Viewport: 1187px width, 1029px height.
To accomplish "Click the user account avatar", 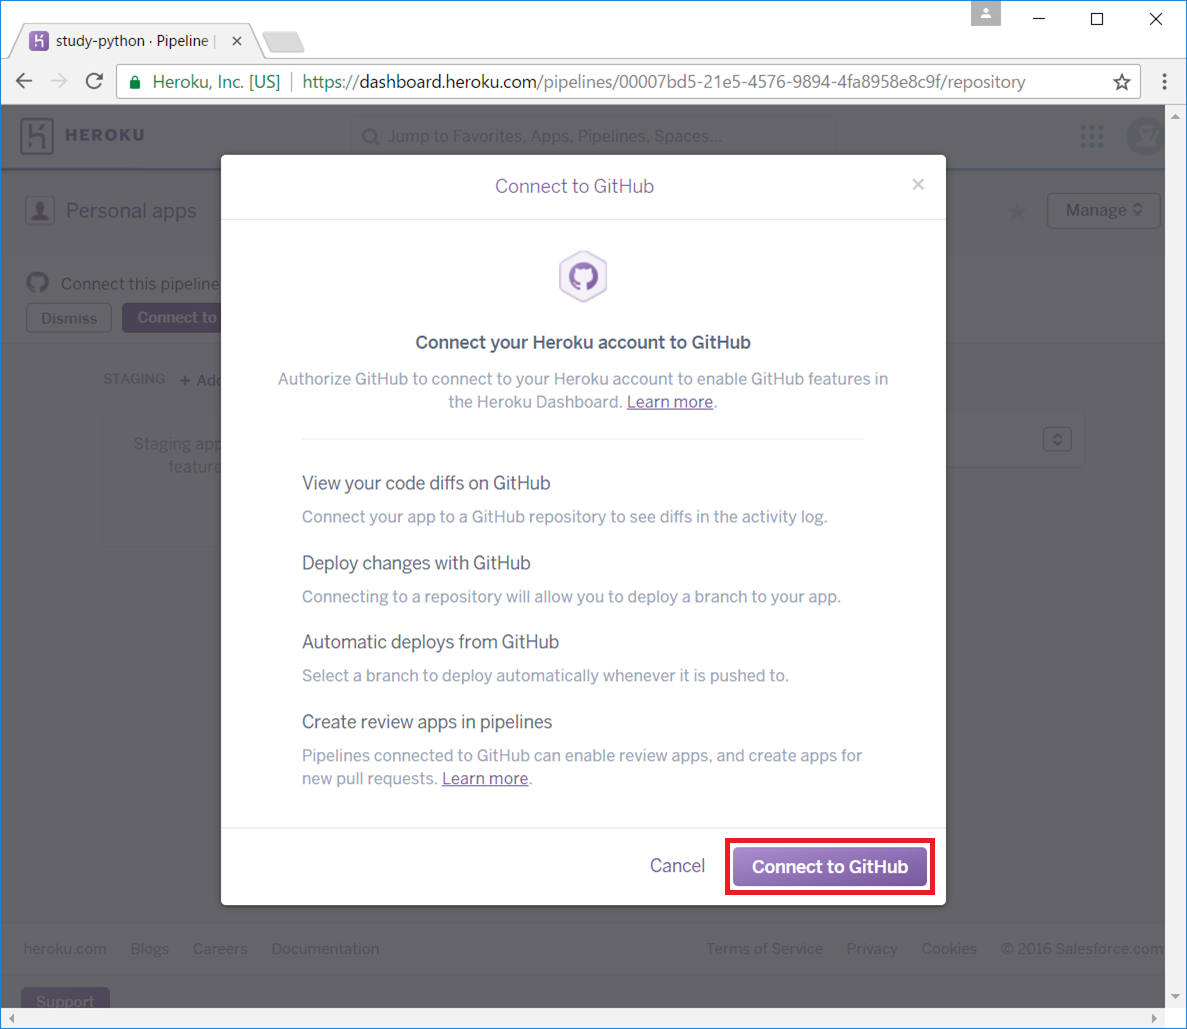I will (1145, 136).
